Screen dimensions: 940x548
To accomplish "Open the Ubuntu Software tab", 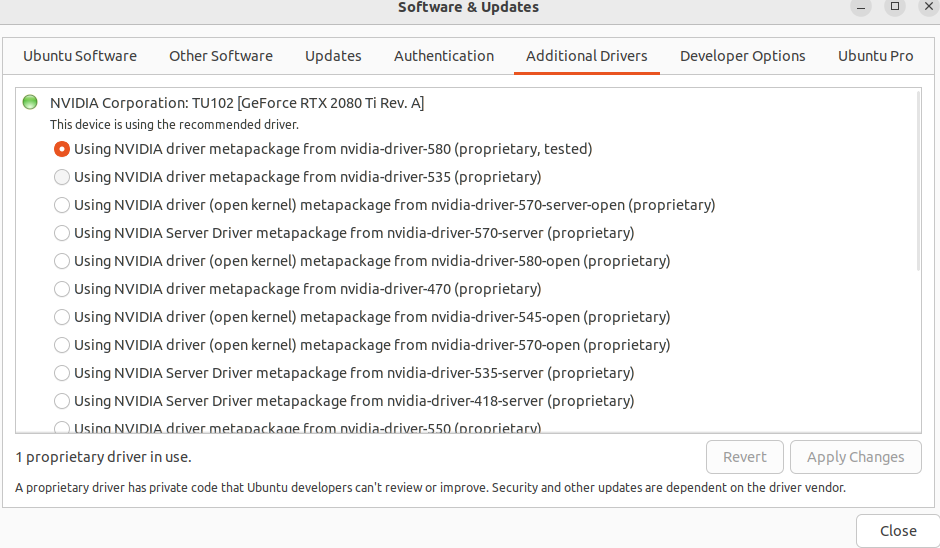I will [80, 56].
